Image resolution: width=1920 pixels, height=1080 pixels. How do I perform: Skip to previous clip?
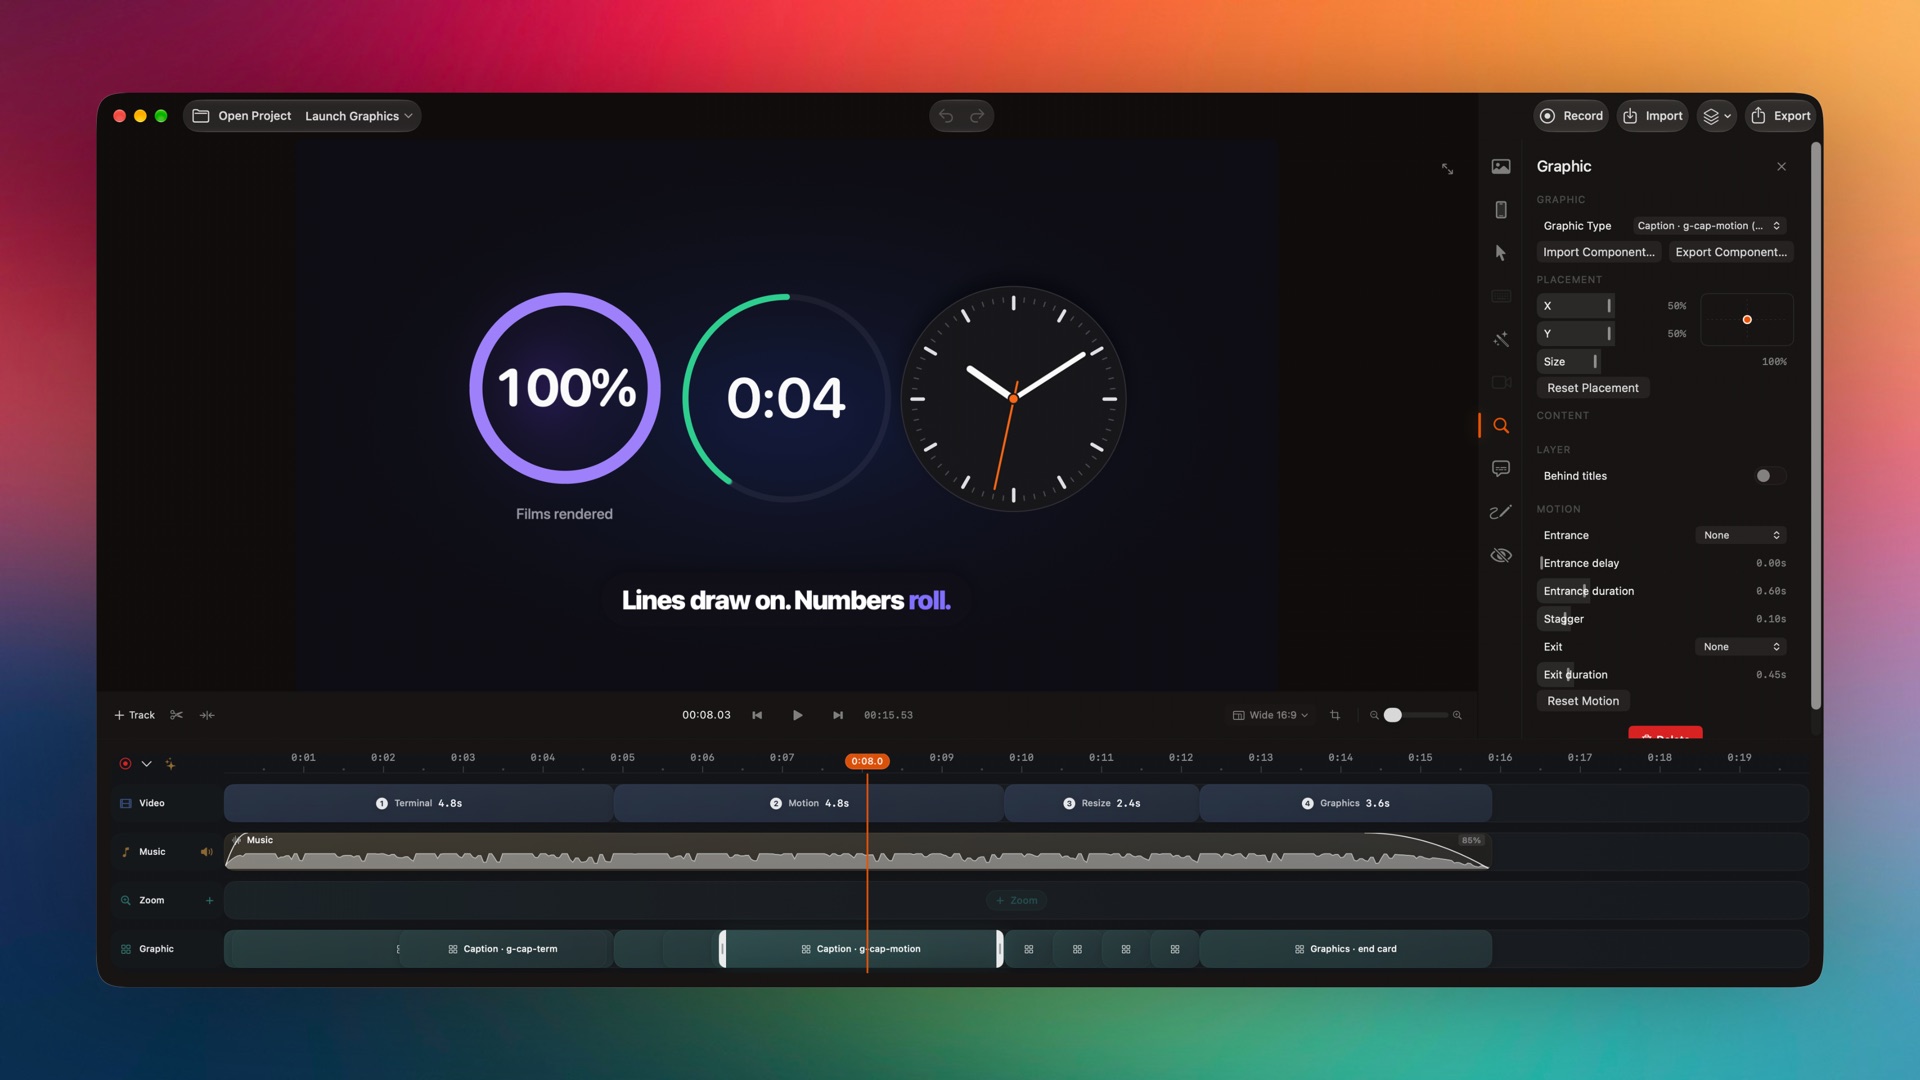(758, 716)
